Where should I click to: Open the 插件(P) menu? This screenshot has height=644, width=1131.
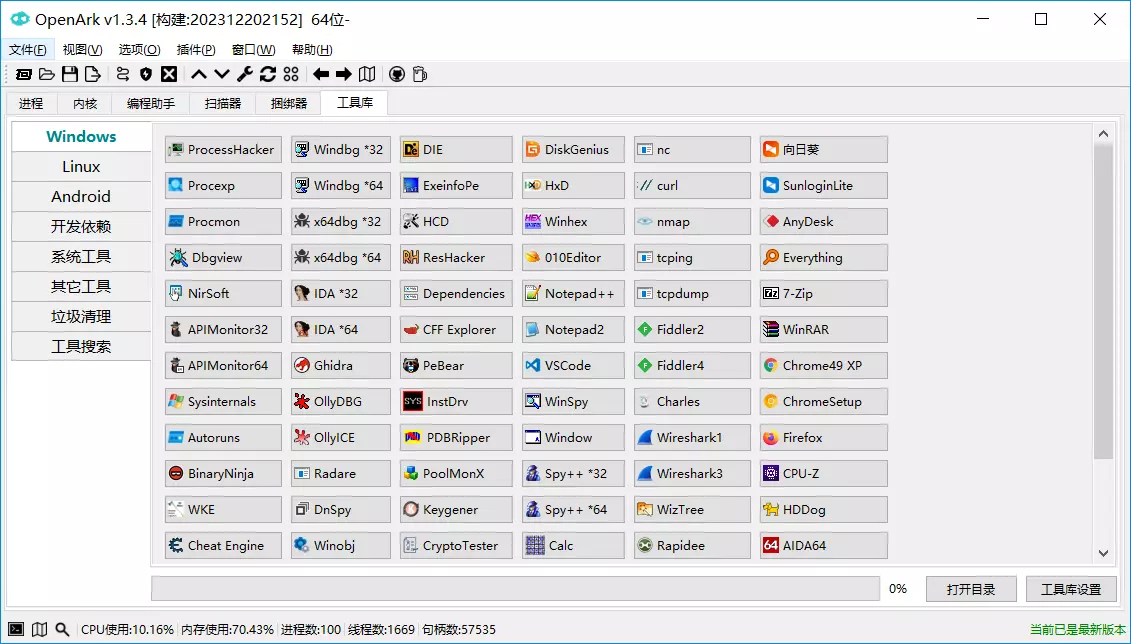coord(196,50)
